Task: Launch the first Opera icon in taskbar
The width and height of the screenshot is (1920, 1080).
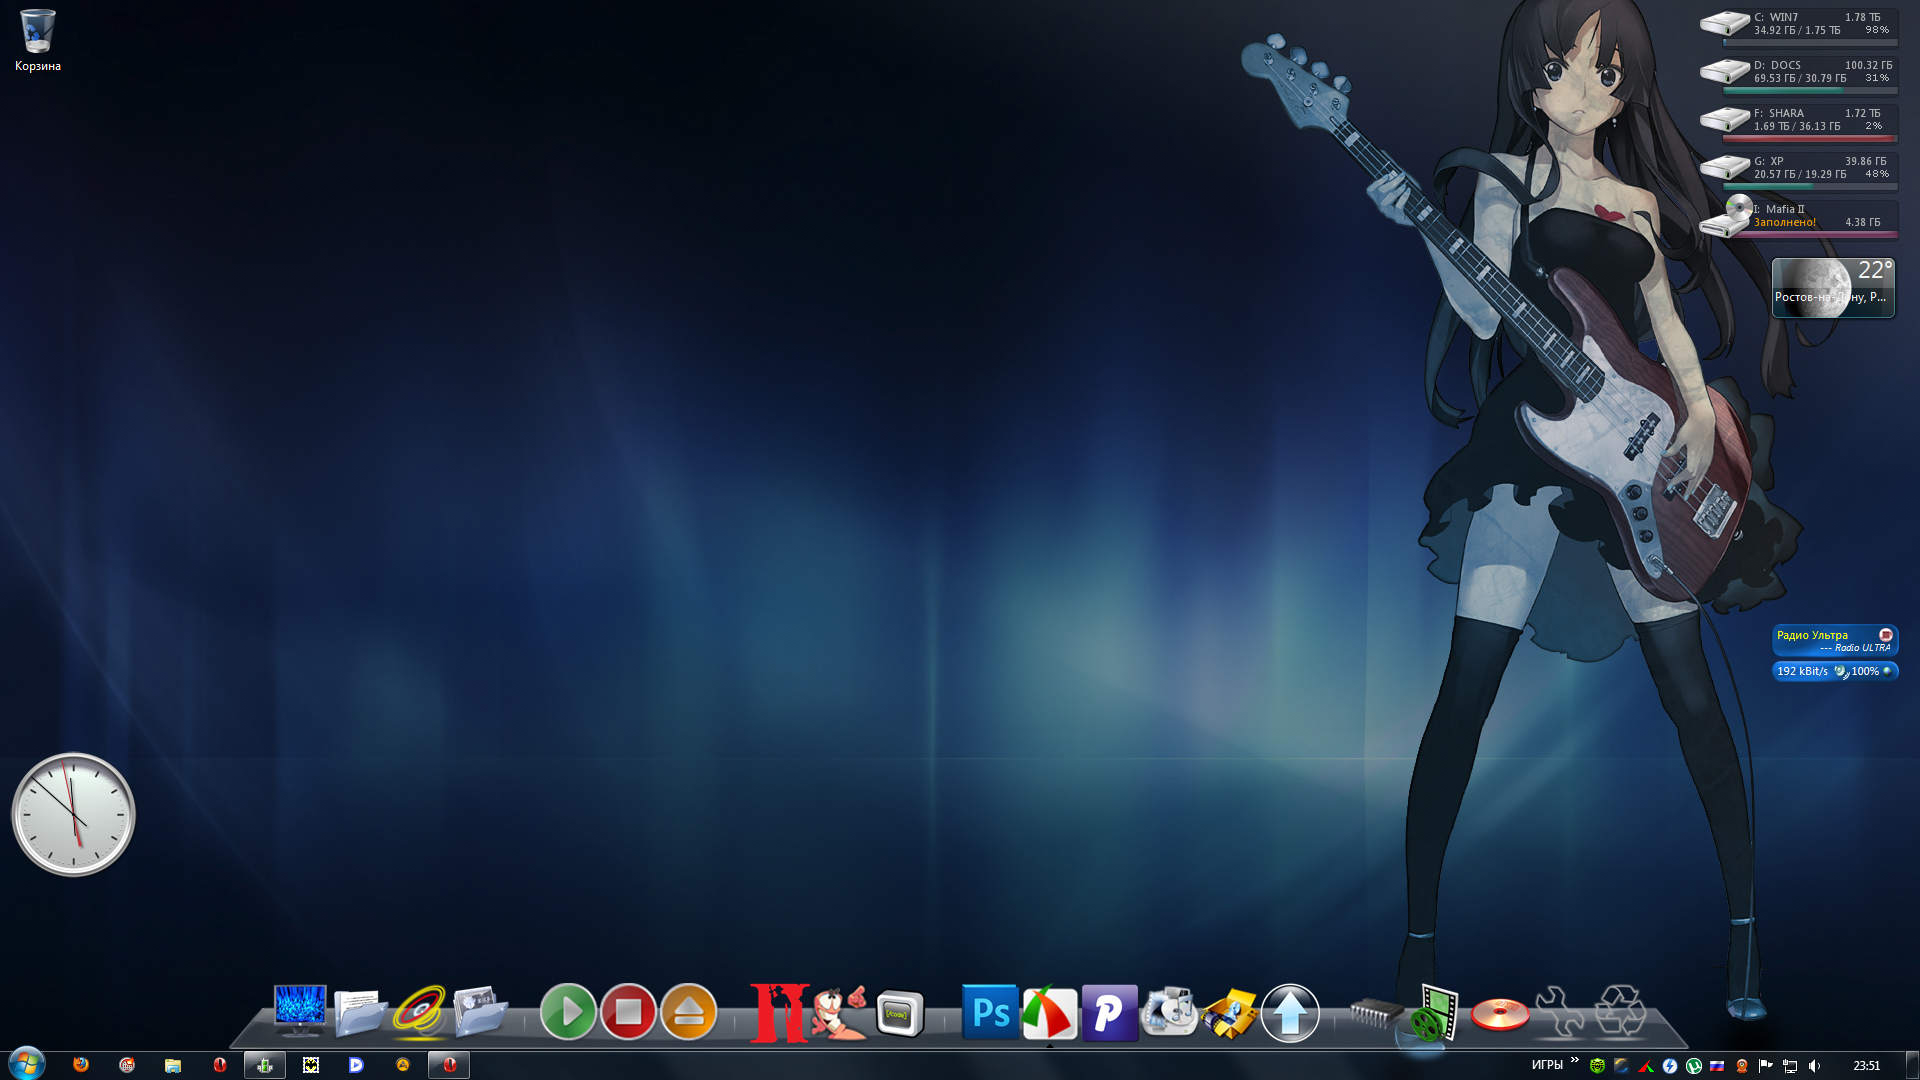Action: (x=220, y=1065)
